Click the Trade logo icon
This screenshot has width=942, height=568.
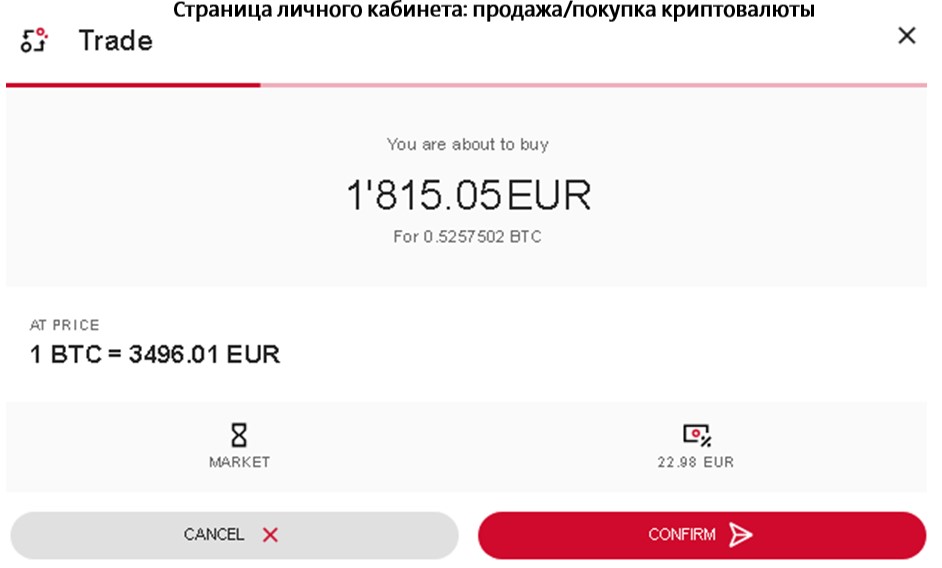coord(34,40)
